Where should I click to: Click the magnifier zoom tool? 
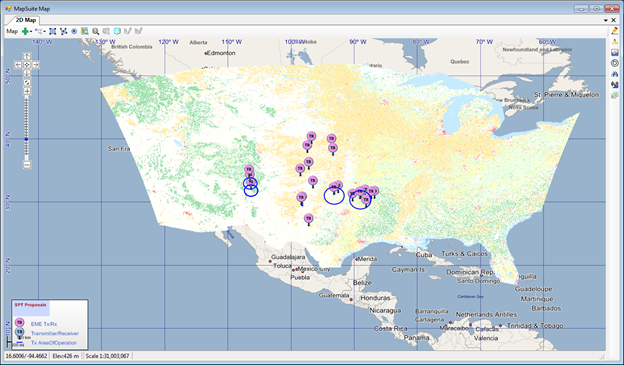pos(96,31)
